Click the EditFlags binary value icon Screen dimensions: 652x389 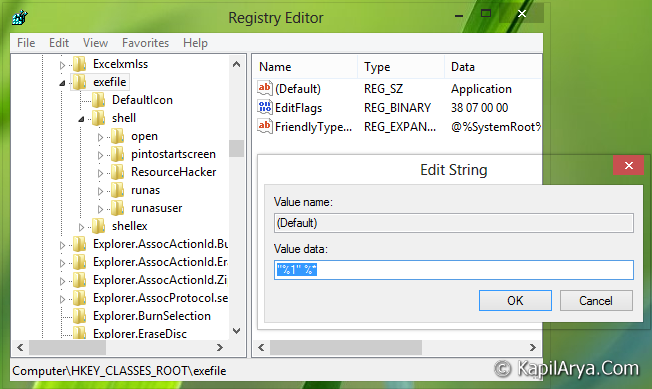coord(265,107)
